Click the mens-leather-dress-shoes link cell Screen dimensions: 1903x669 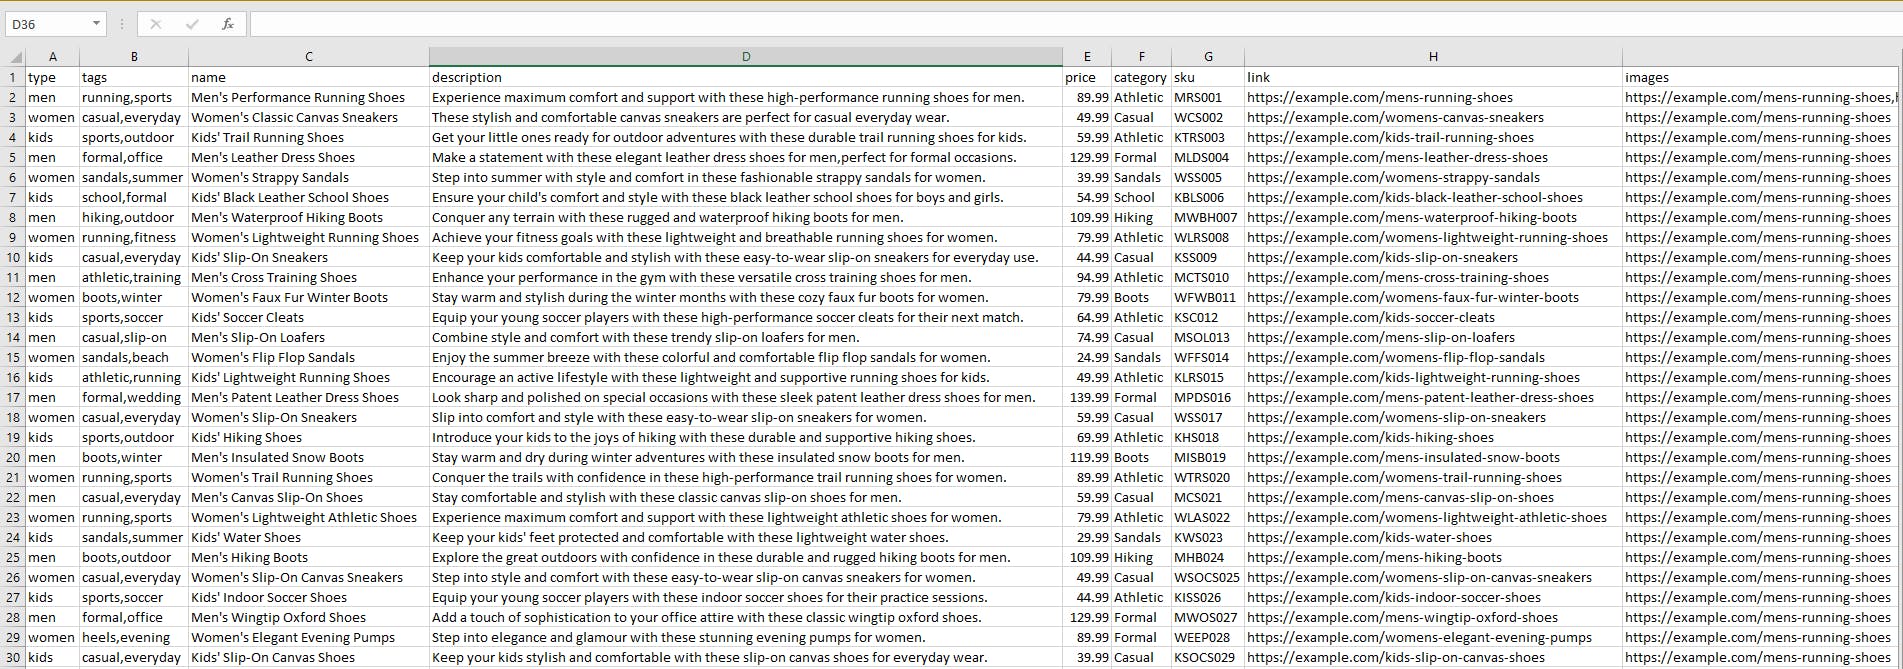click(x=1433, y=157)
